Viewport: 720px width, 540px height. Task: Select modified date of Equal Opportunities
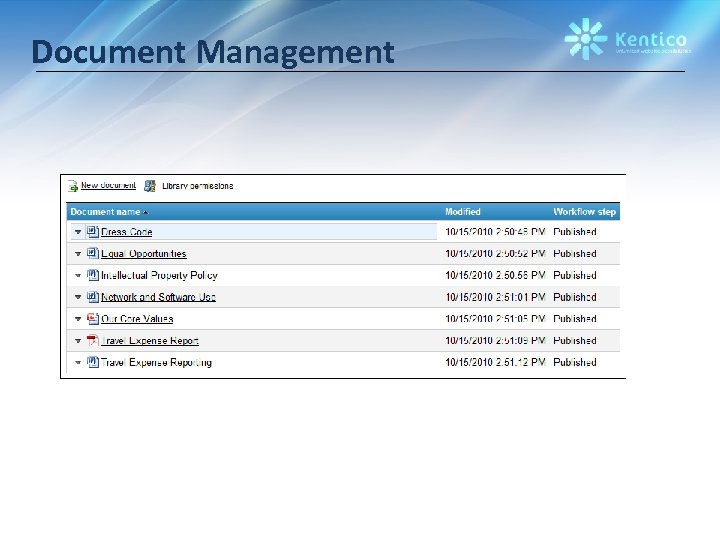click(495, 253)
